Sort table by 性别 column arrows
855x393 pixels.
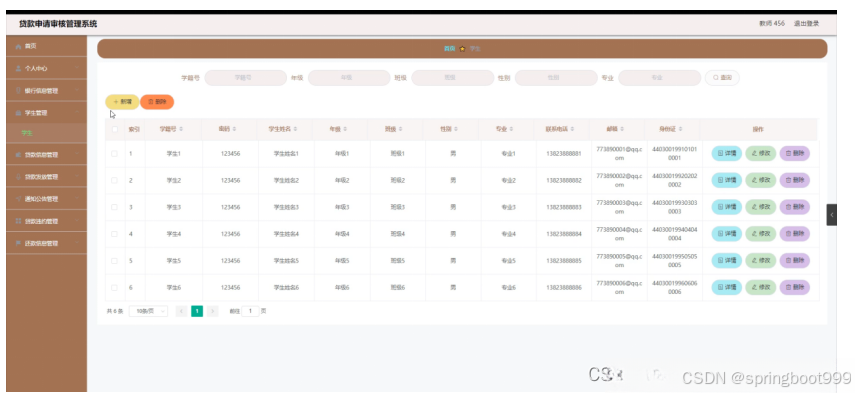[x=456, y=129]
